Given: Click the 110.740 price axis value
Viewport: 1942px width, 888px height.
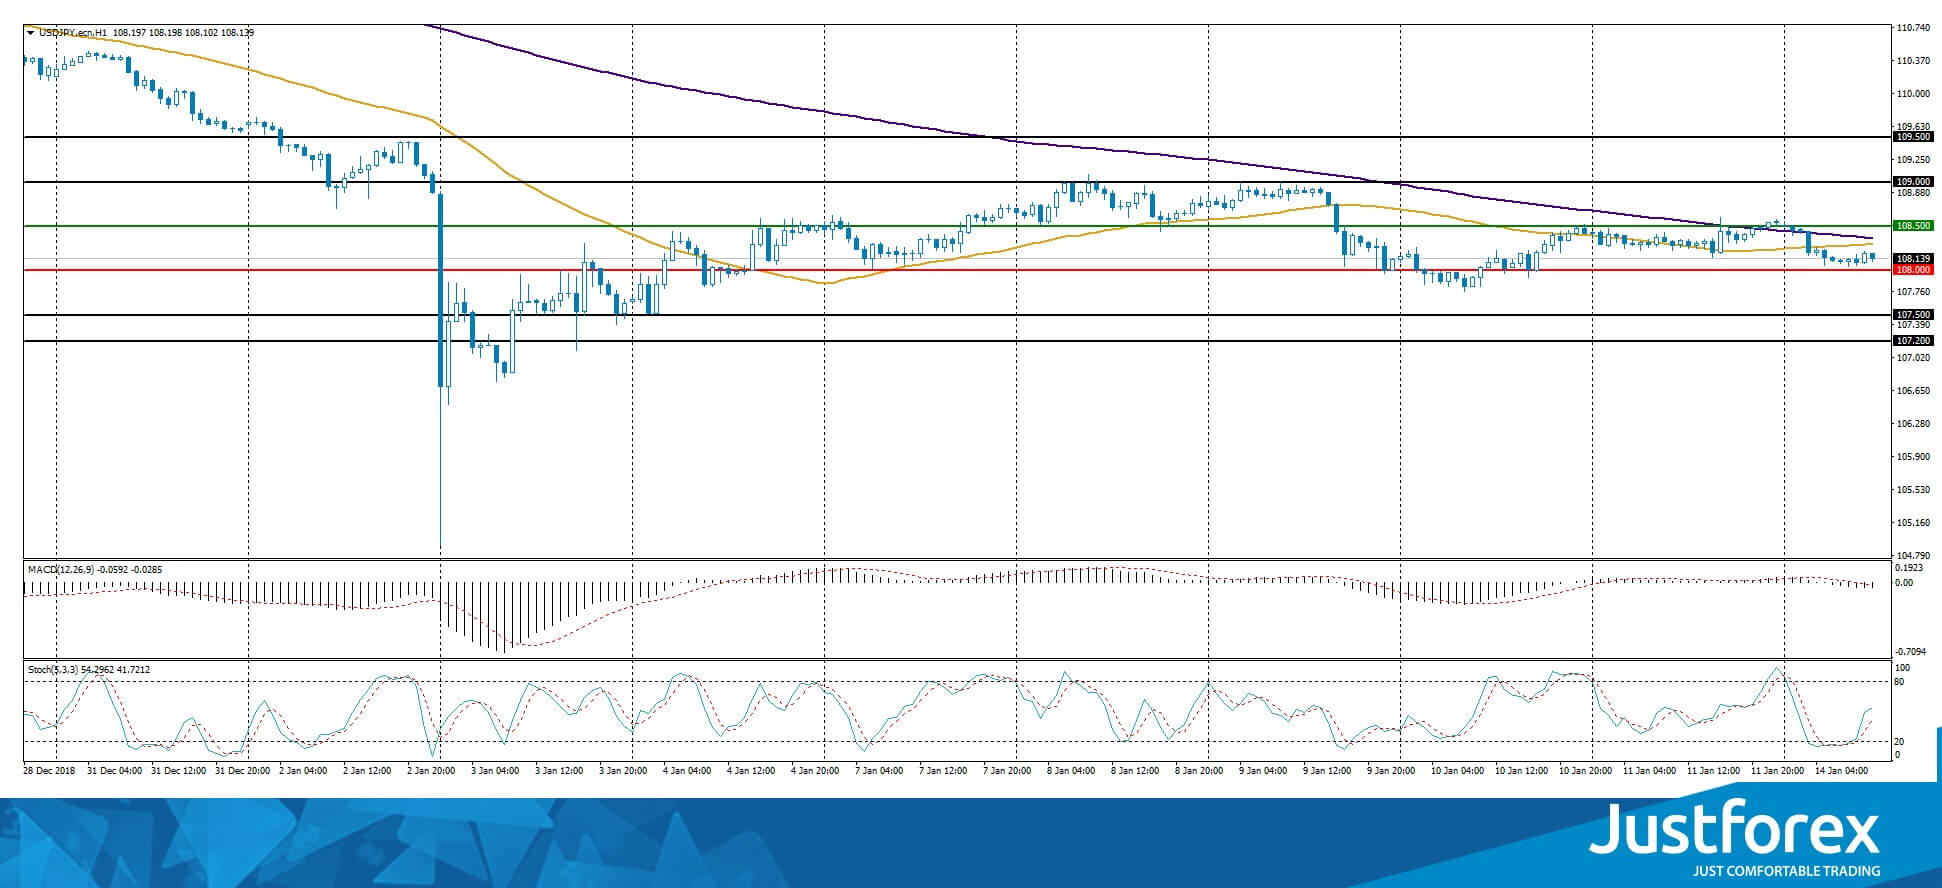Looking at the screenshot, I should tap(1913, 29).
